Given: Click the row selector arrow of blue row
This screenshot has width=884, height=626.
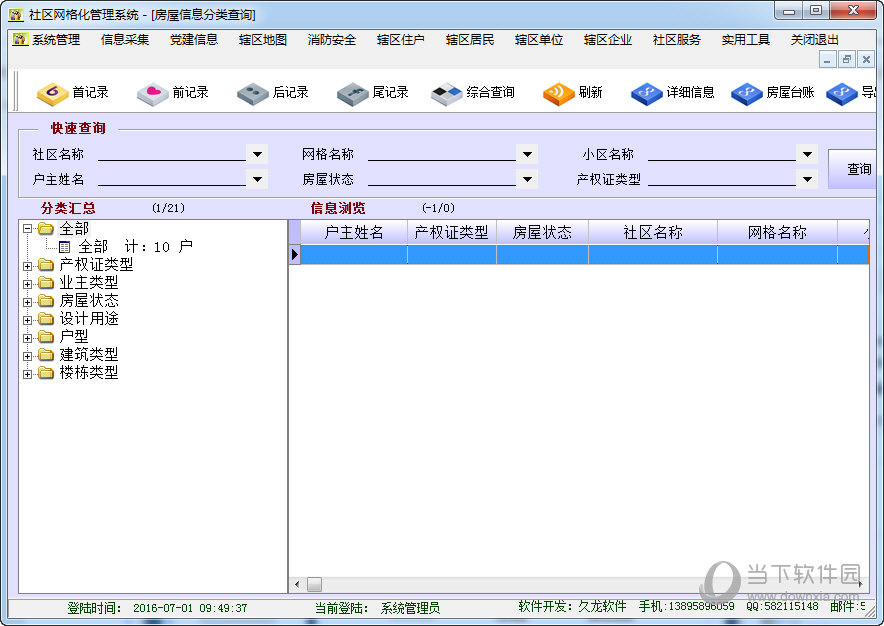Looking at the screenshot, I should [295, 254].
